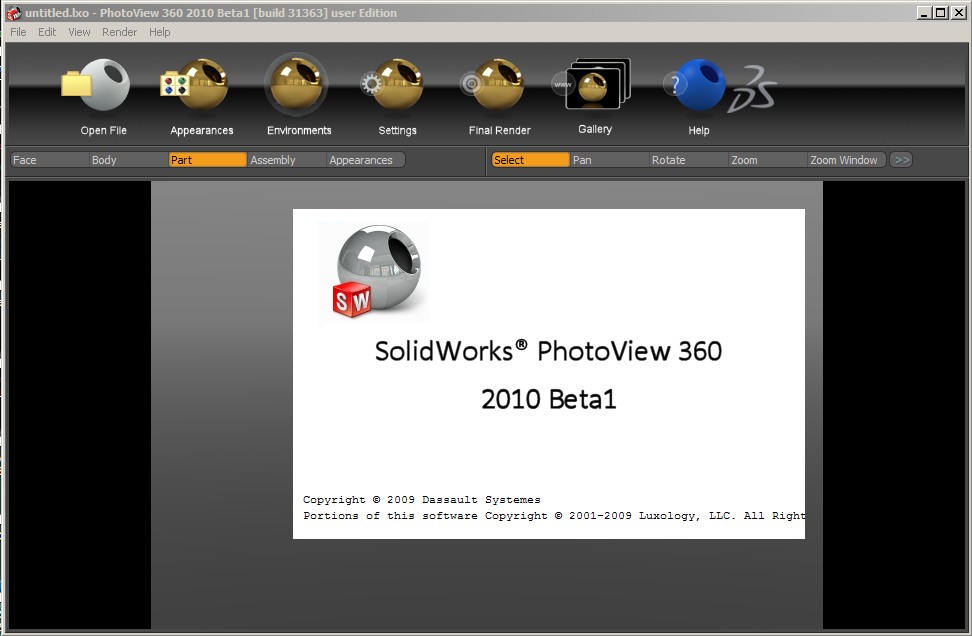Click the Settings label
972x636 pixels.
click(397, 130)
